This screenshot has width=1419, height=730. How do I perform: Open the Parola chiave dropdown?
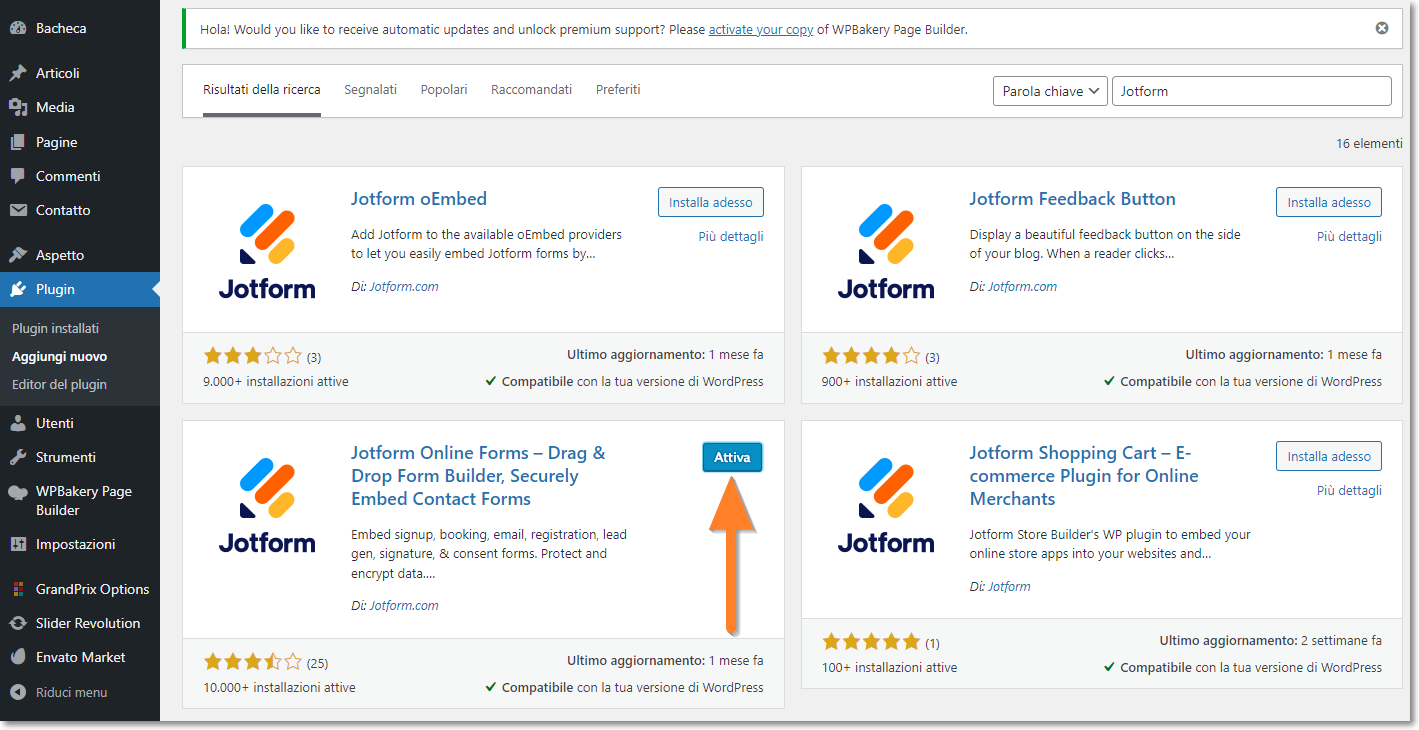(x=1050, y=91)
